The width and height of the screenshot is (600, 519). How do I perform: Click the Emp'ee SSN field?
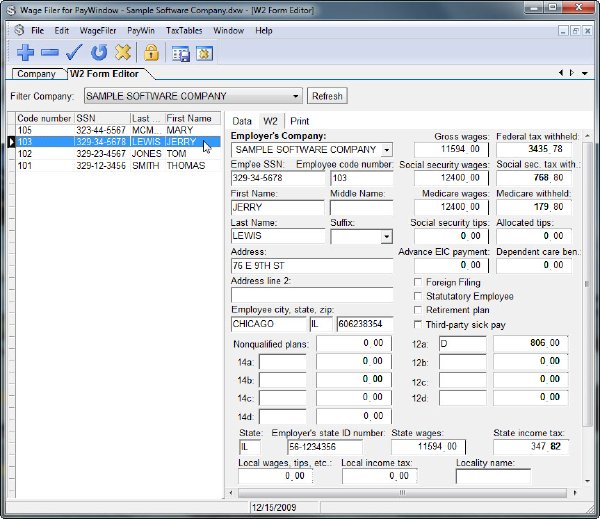[x=278, y=178]
